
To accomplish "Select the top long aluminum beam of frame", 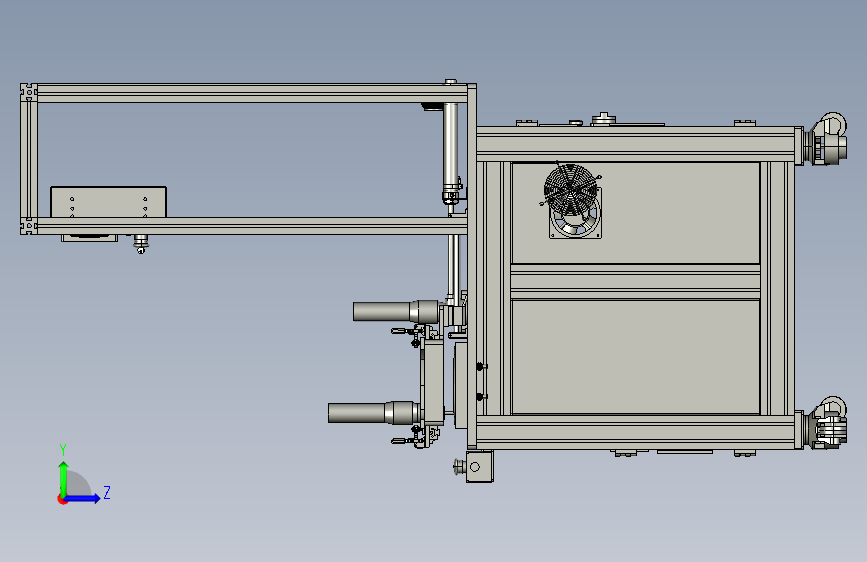I will click(252, 93).
